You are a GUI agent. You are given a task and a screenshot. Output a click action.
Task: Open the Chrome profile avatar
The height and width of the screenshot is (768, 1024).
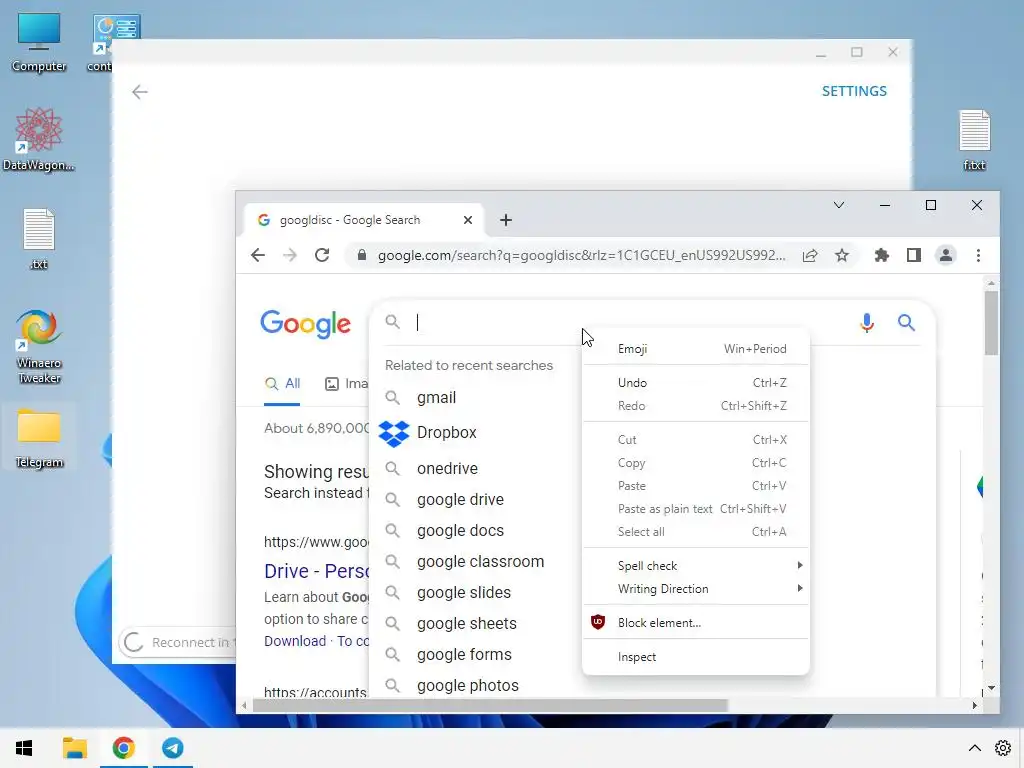point(946,255)
